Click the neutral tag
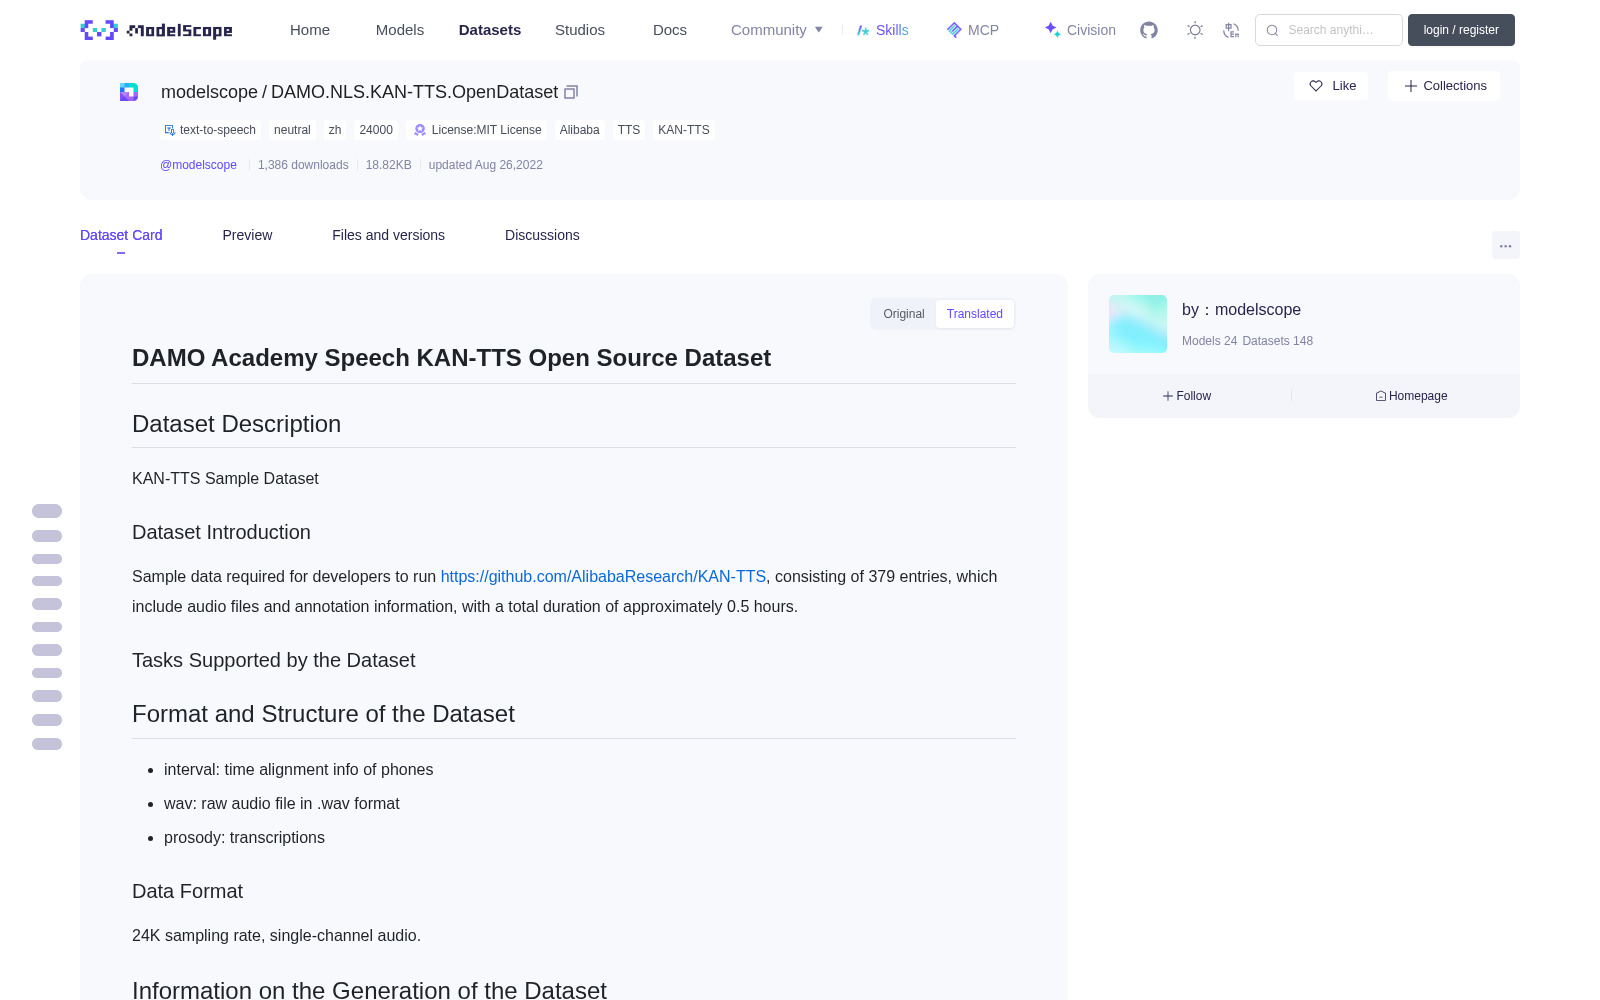The height and width of the screenshot is (1000, 1600). (292, 130)
